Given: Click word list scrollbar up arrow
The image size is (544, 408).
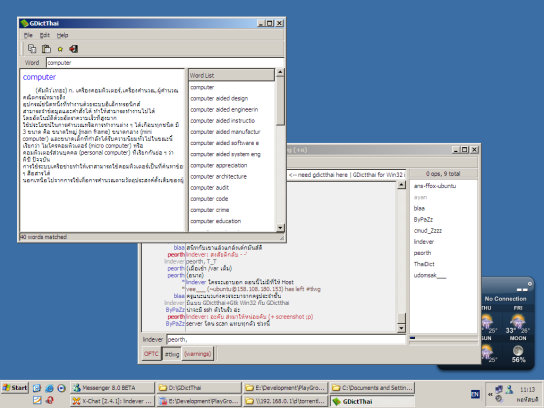Looking at the screenshot, I should click(x=280, y=73).
